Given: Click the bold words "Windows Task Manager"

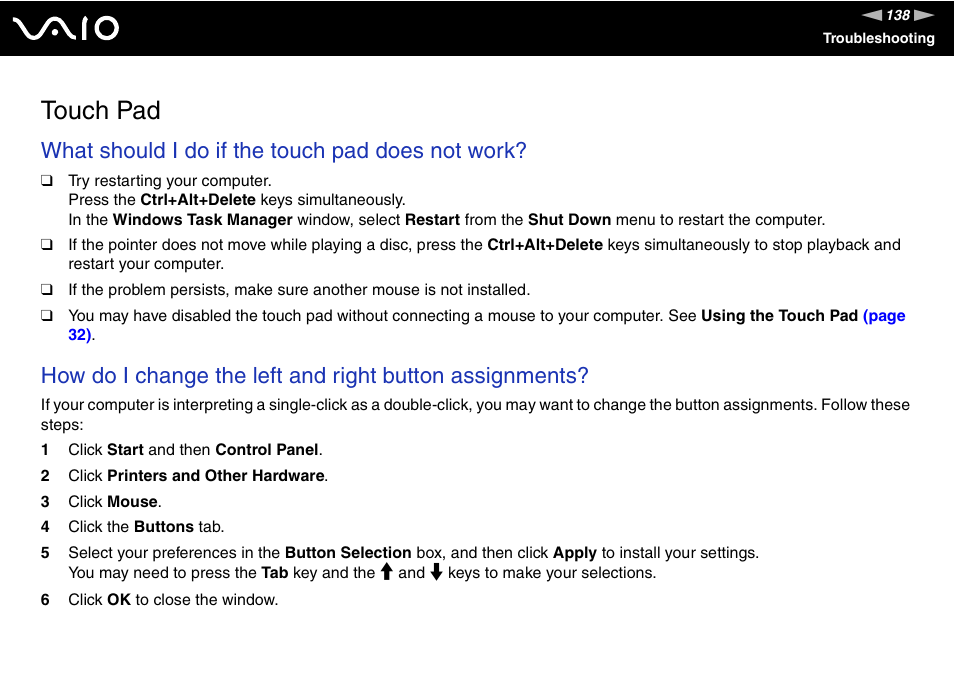Looking at the screenshot, I should [203, 220].
